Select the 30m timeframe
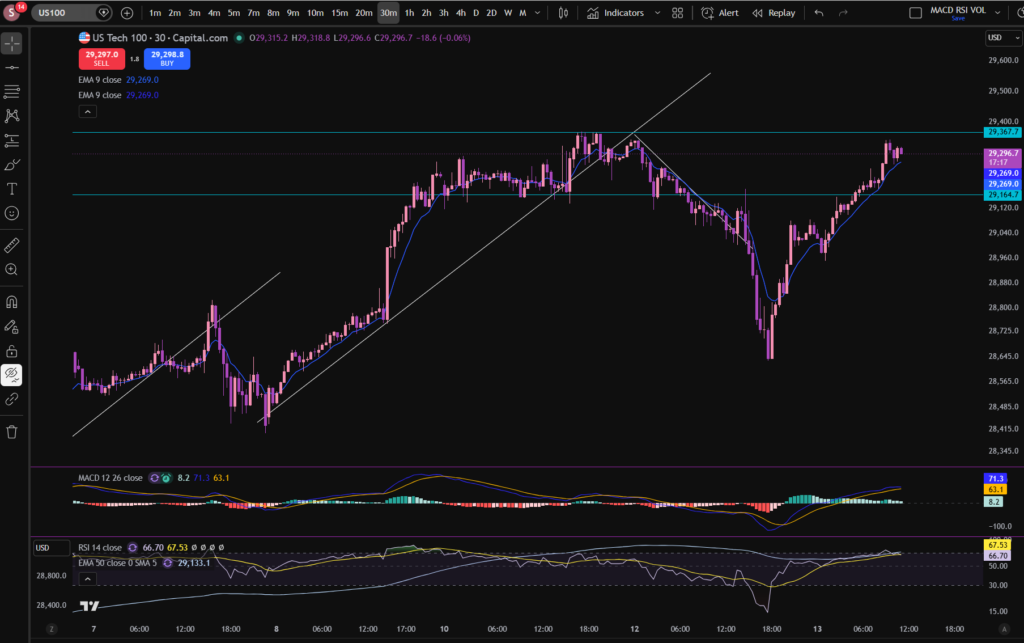The width and height of the screenshot is (1024, 643). pos(389,12)
